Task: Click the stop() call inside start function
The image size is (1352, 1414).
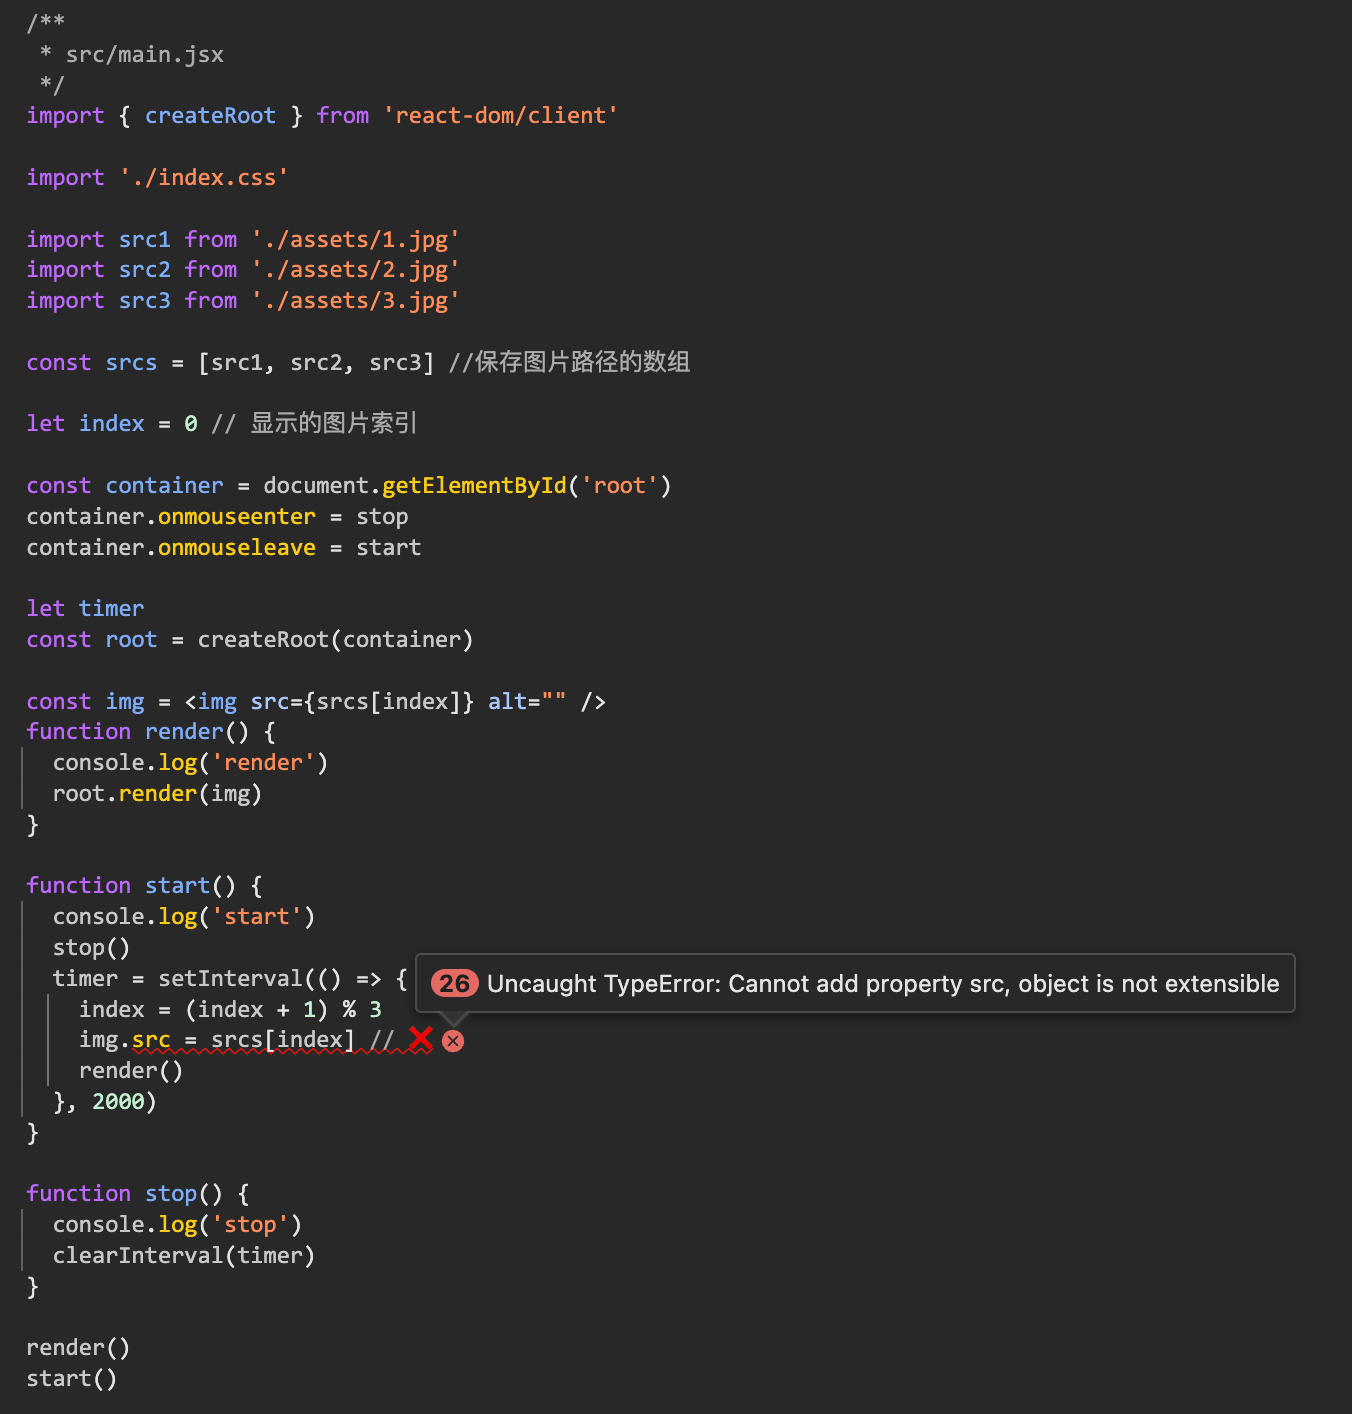Action: click(x=91, y=948)
